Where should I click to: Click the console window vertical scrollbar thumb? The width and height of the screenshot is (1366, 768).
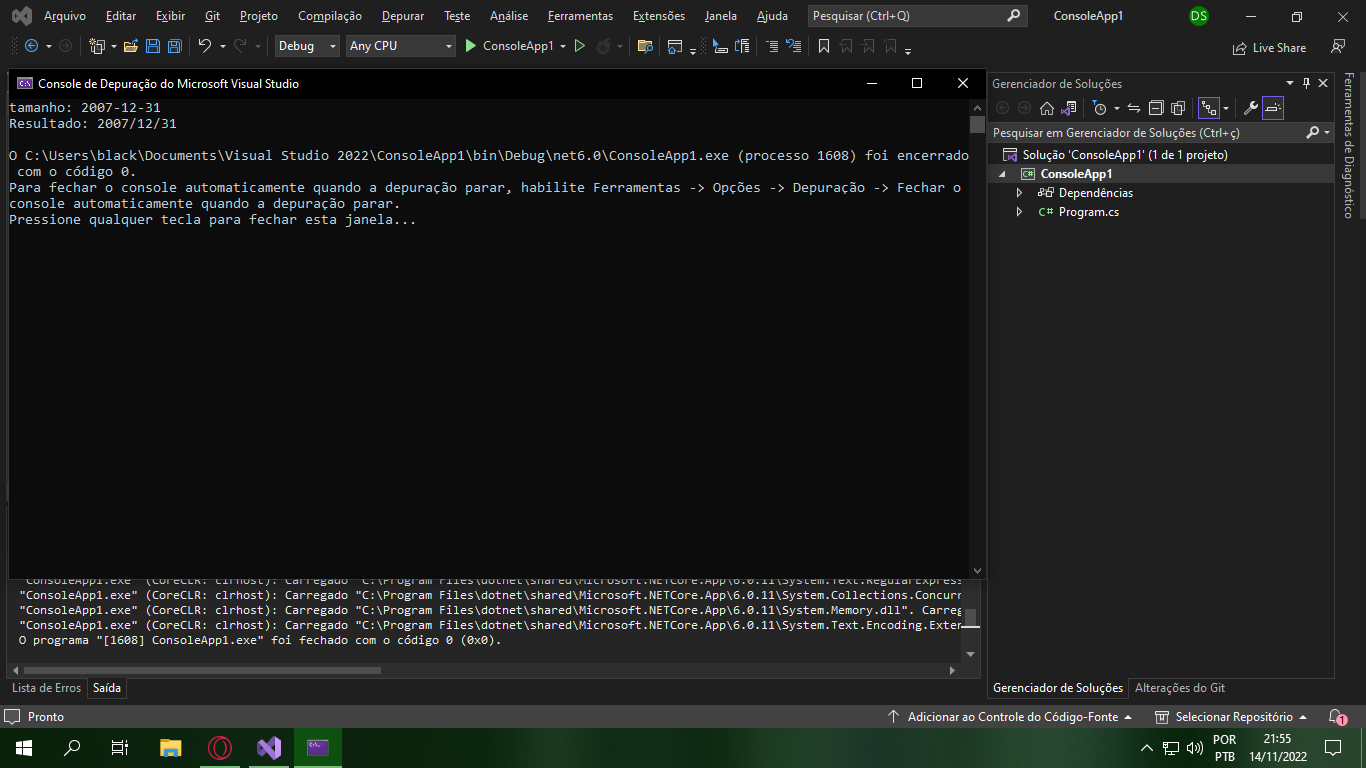click(x=977, y=124)
